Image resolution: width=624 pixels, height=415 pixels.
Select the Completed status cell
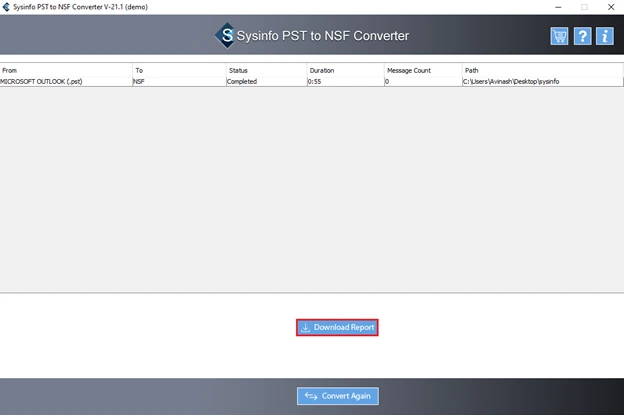(x=267, y=82)
